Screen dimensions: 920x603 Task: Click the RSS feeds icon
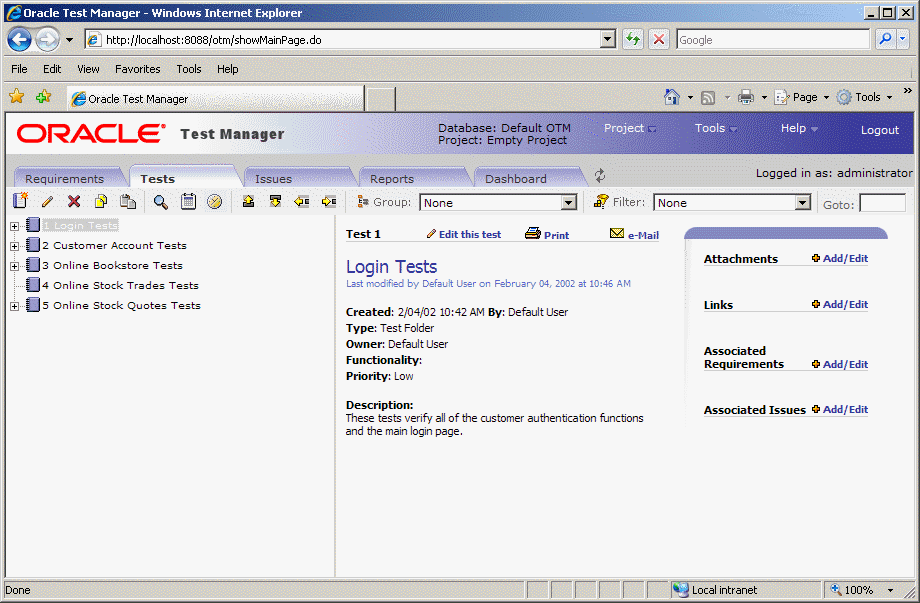[708, 98]
